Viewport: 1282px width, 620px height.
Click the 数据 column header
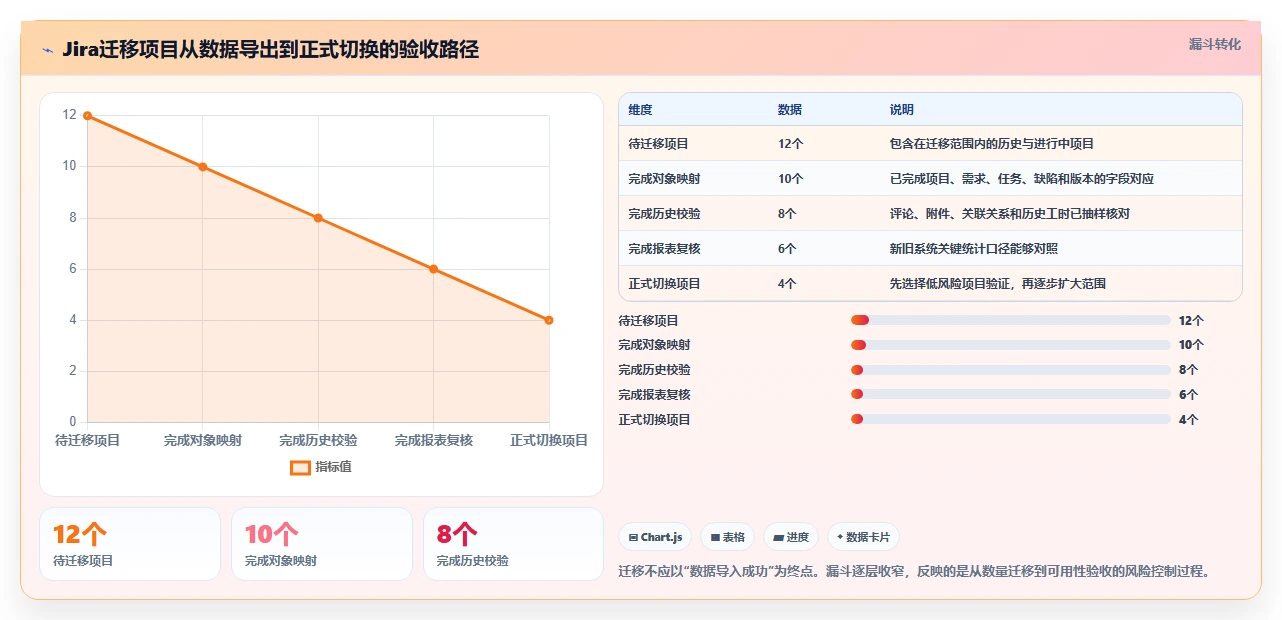click(790, 110)
